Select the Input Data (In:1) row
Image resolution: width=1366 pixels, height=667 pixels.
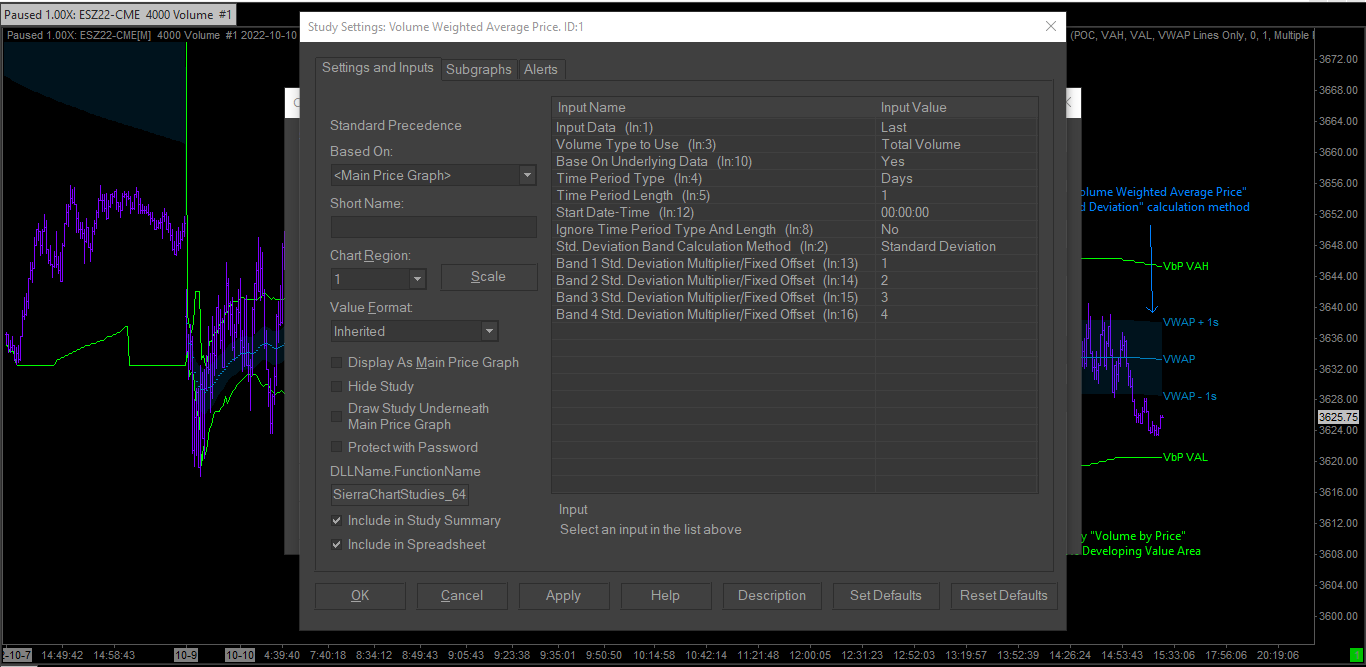pos(795,127)
